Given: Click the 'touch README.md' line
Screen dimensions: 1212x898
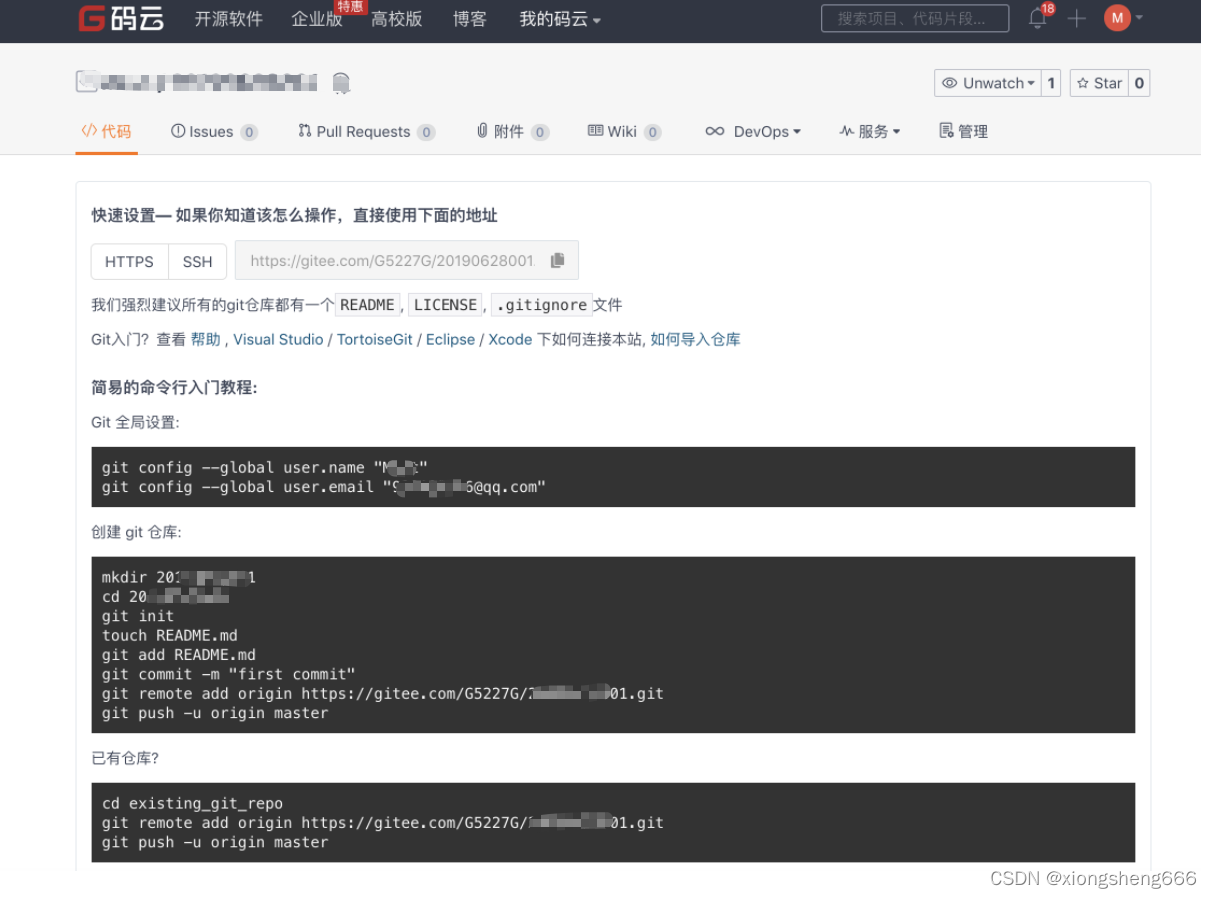Looking at the screenshot, I should pyautogui.click(x=170, y=635).
